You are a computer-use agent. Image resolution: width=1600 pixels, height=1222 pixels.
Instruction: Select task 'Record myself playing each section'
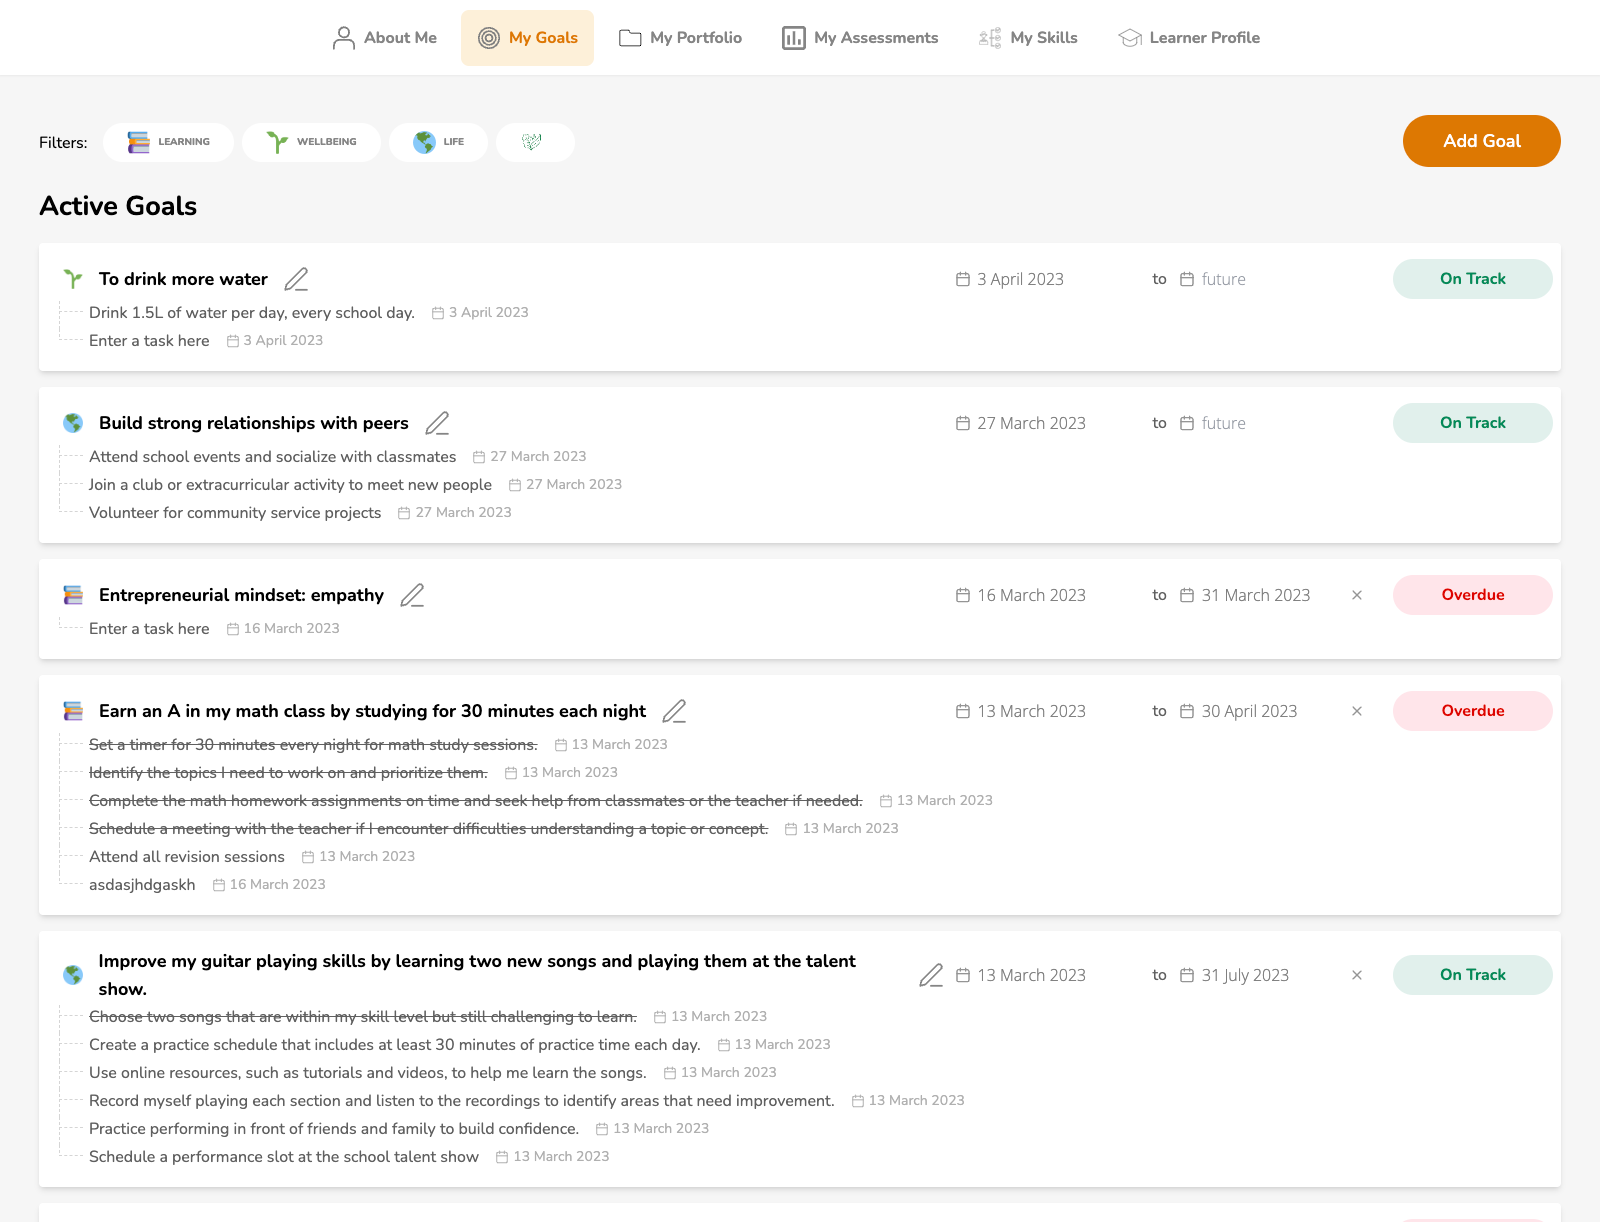point(462,1101)
